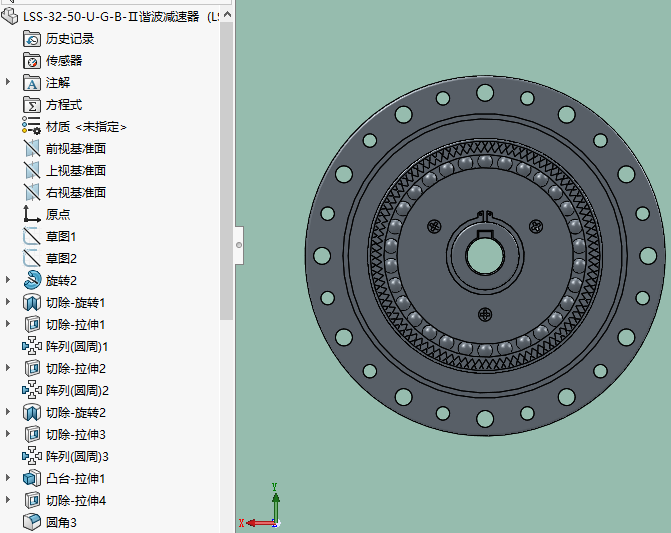The height and width of the screenshot is (533, 671).
Task: Select 材质 <未指定> label
Action: [x=86, y=127]
